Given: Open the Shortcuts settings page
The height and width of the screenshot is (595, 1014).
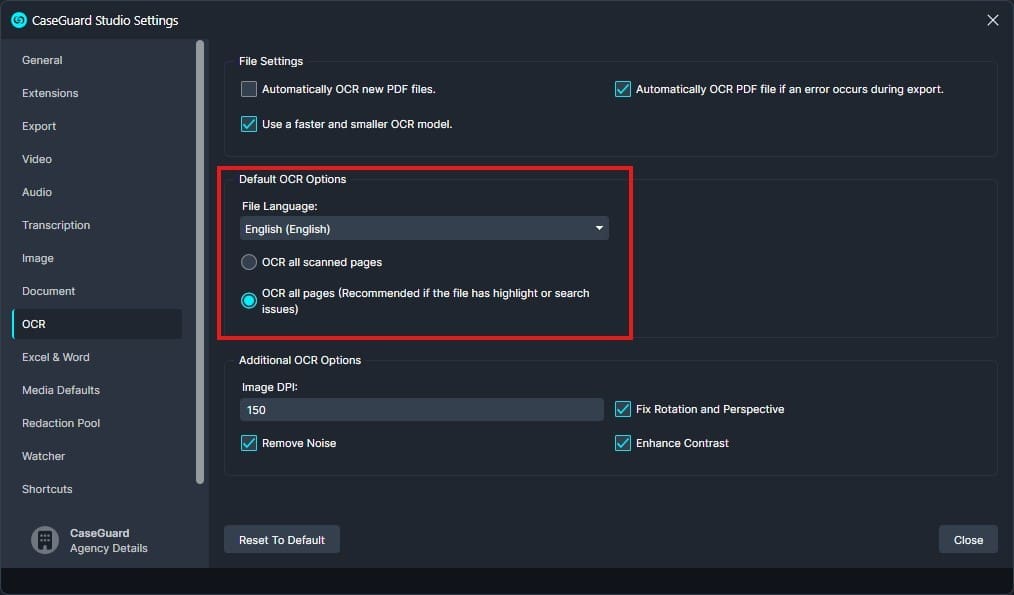Looking at the screenshot, I should [x=46, y=489].
